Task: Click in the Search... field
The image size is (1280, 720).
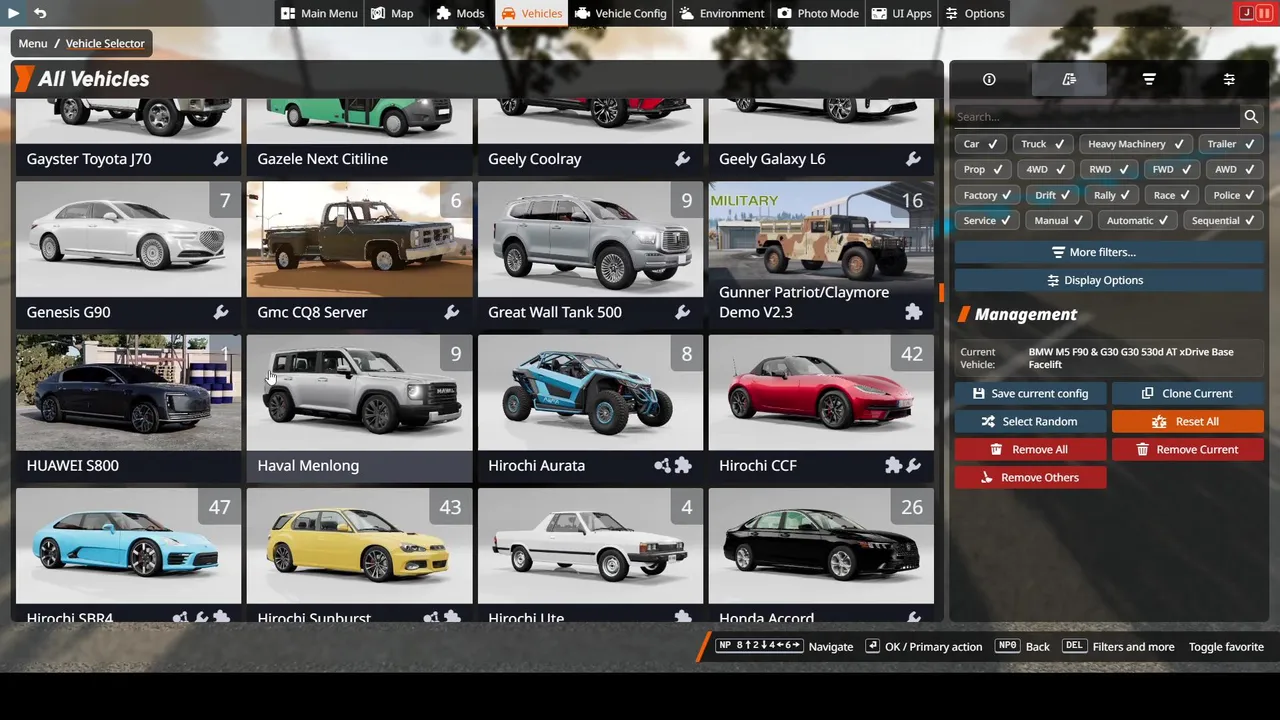Action: 1097,117
